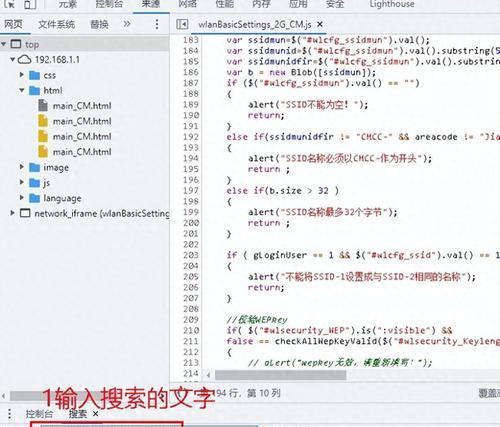
Task: Expand the network_iframe tree node
Action: click(12, 213)
